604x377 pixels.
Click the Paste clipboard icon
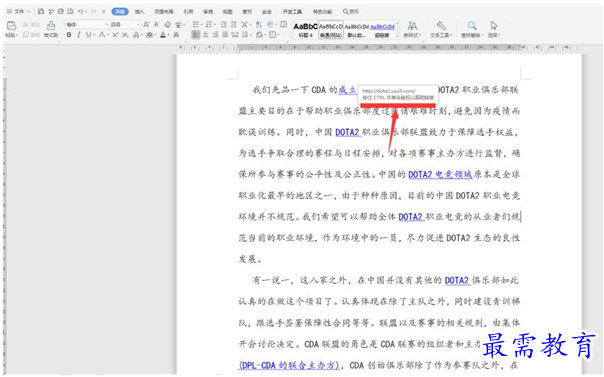coord(12,26)
